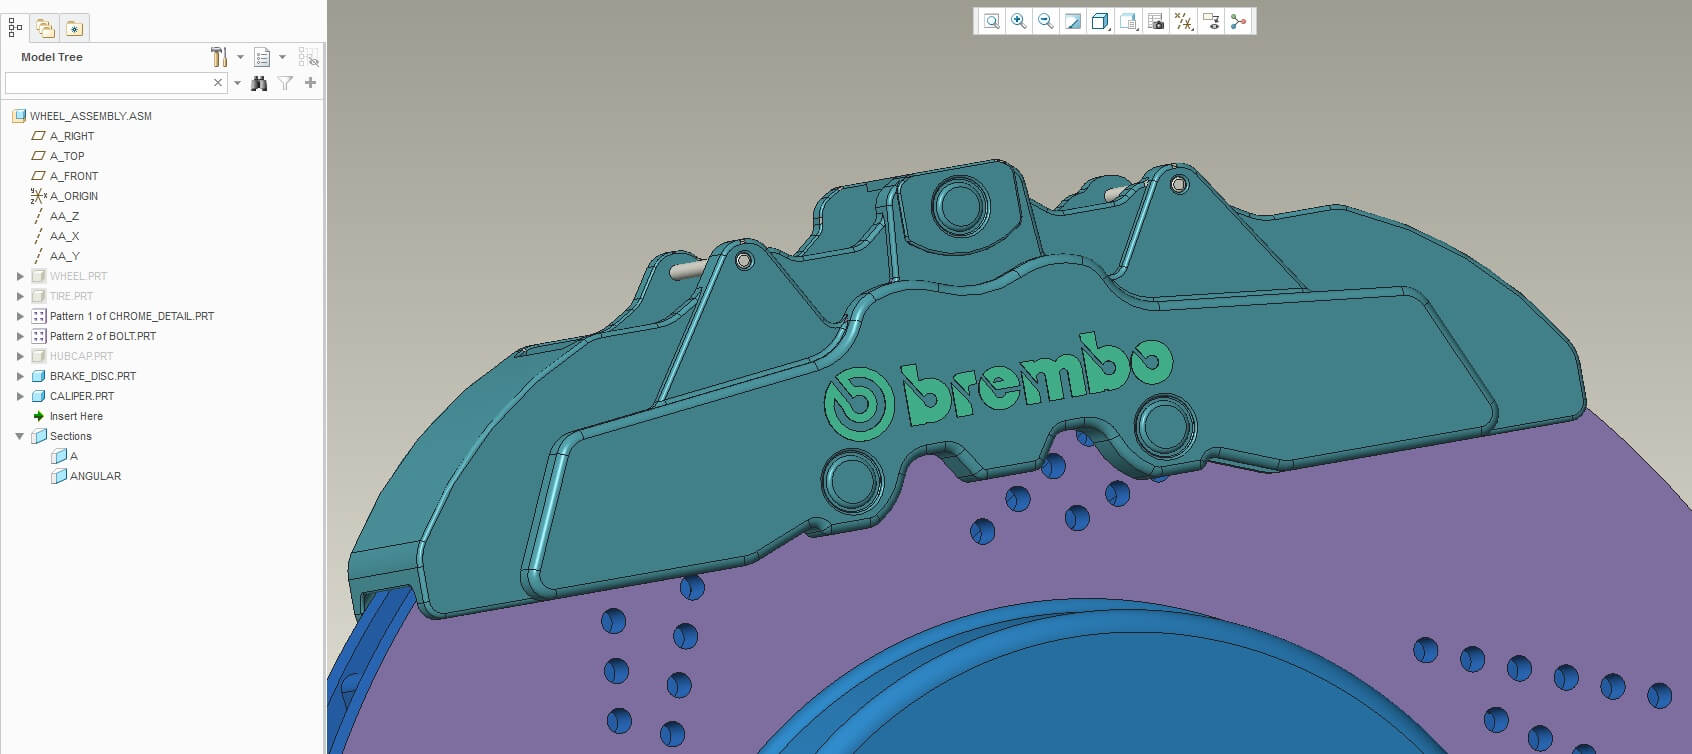Select the ANGULAR cross section
This screenshot has width=1692, height=754.
pyautogui.click(x=96, y=476)
